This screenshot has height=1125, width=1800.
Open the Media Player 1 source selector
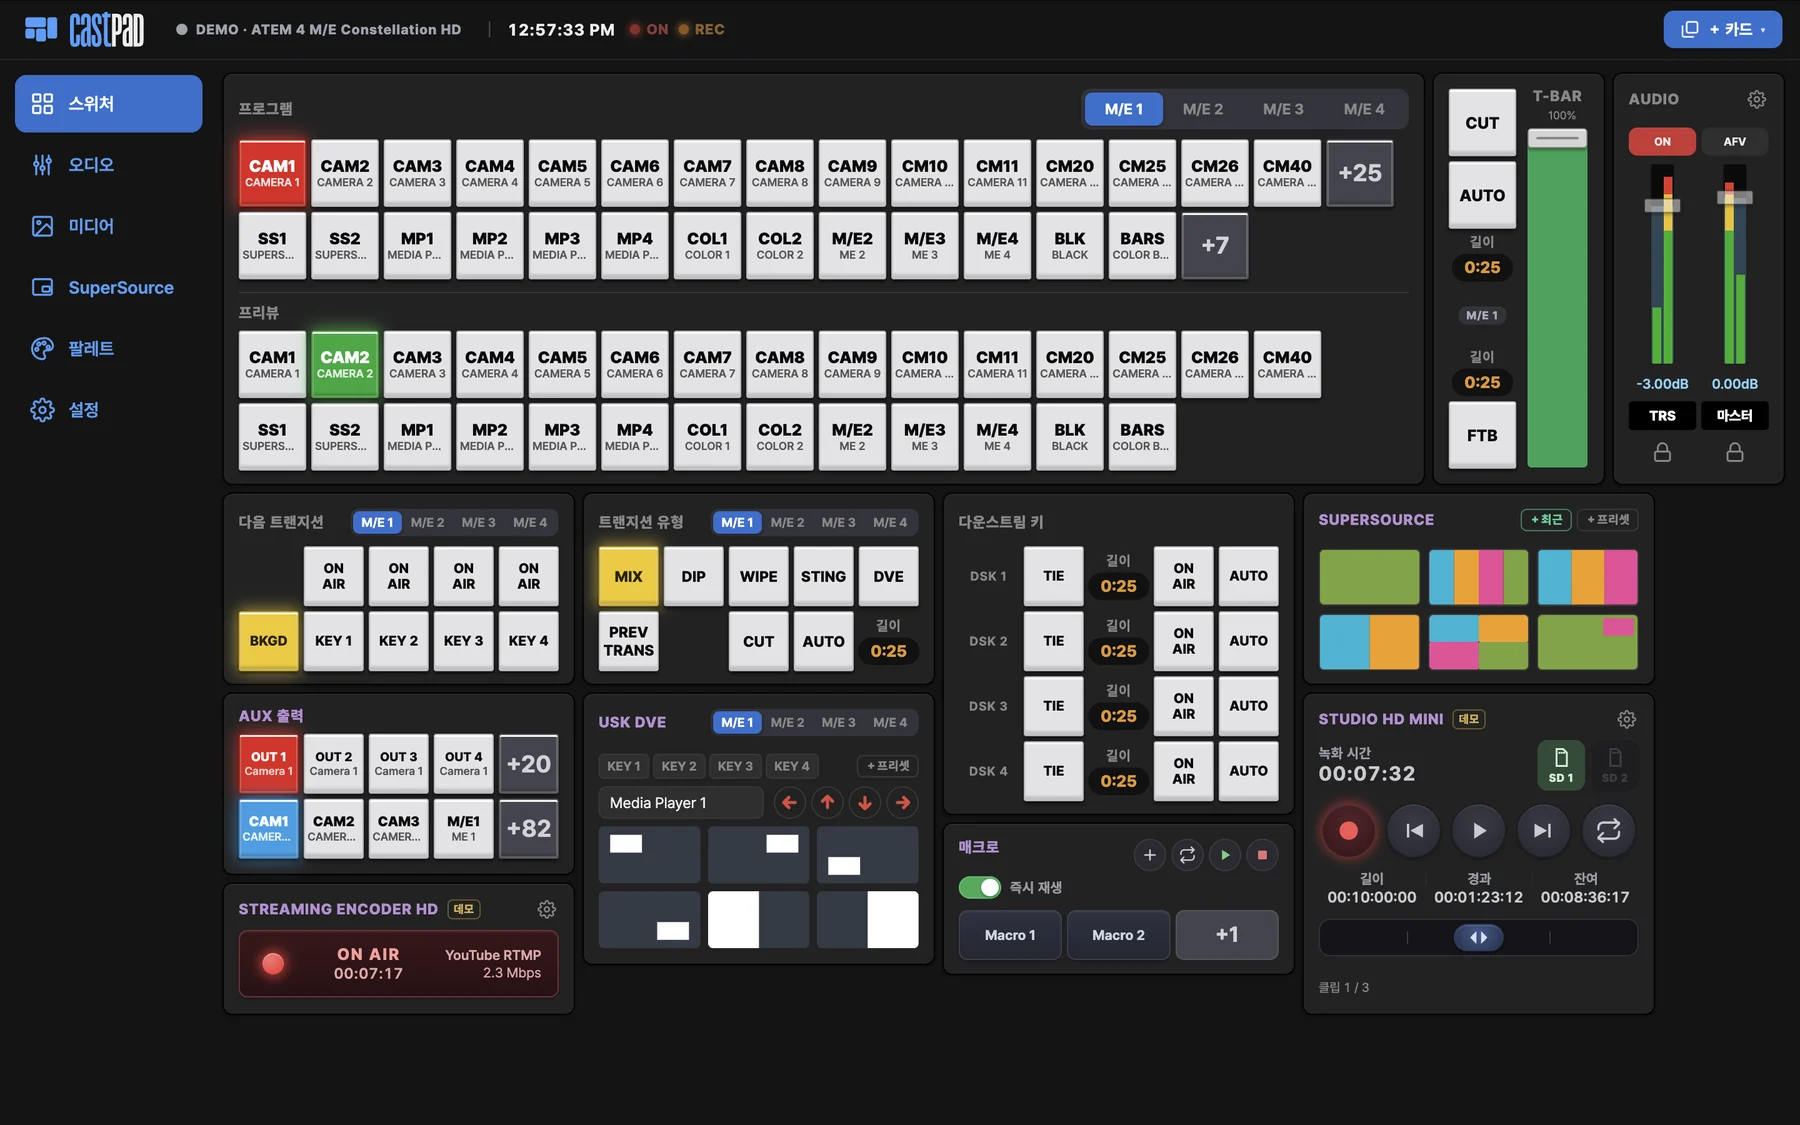click(680, 803)
